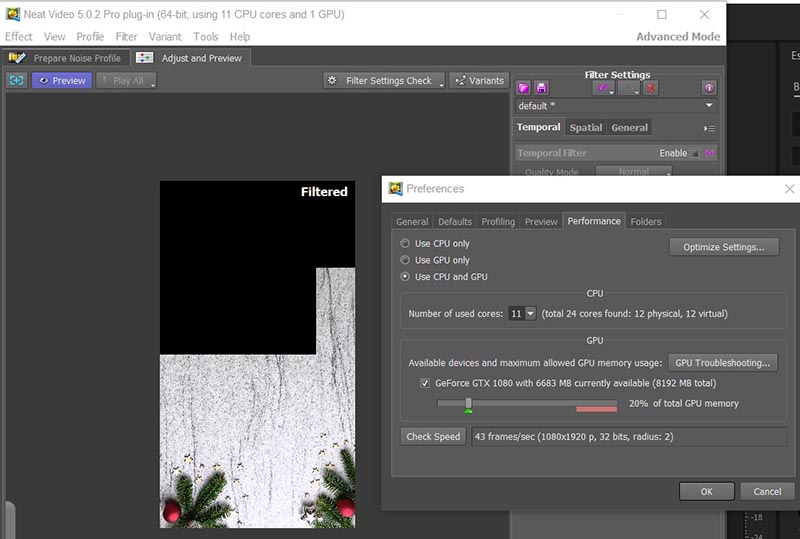Open the Quality Mode Normal dropdown
800x539 pixels.
coord(634,172)
